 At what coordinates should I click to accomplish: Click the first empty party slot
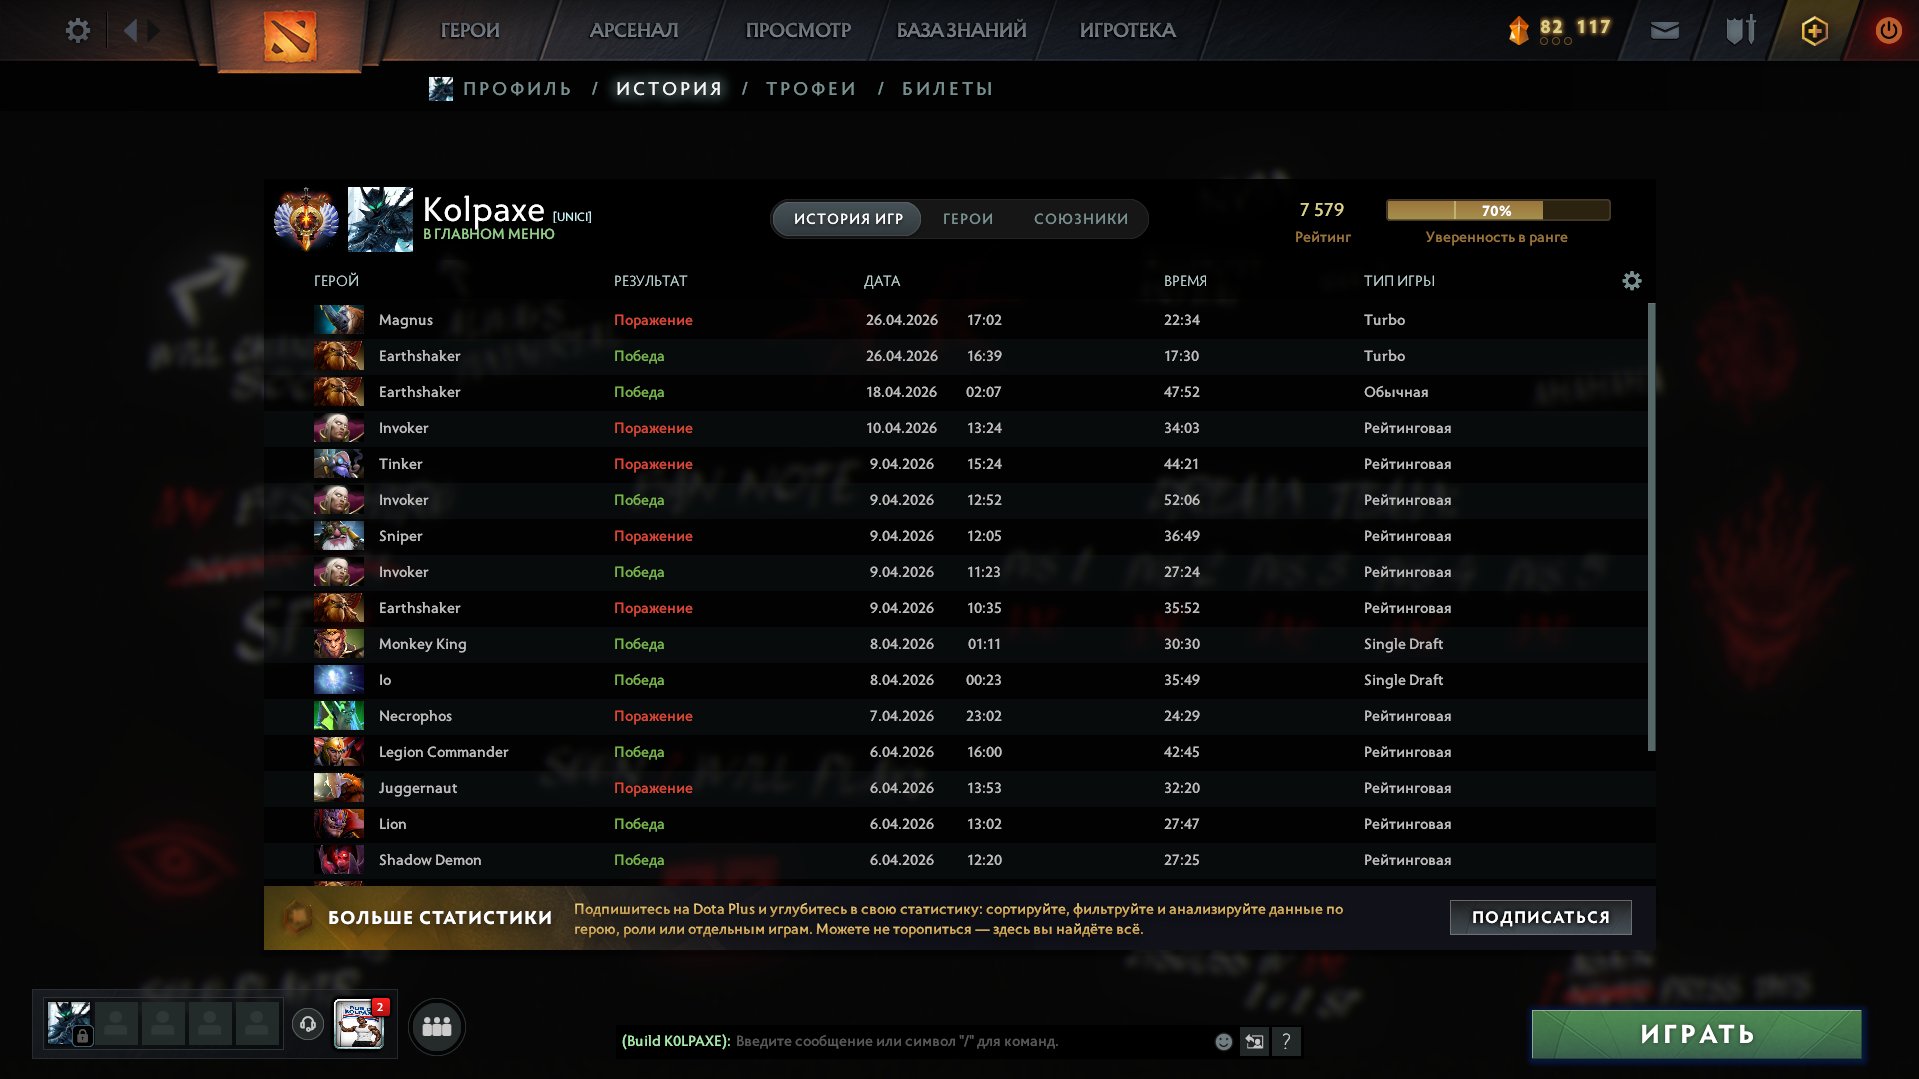pyautogui.click(x=117, y=1024)
